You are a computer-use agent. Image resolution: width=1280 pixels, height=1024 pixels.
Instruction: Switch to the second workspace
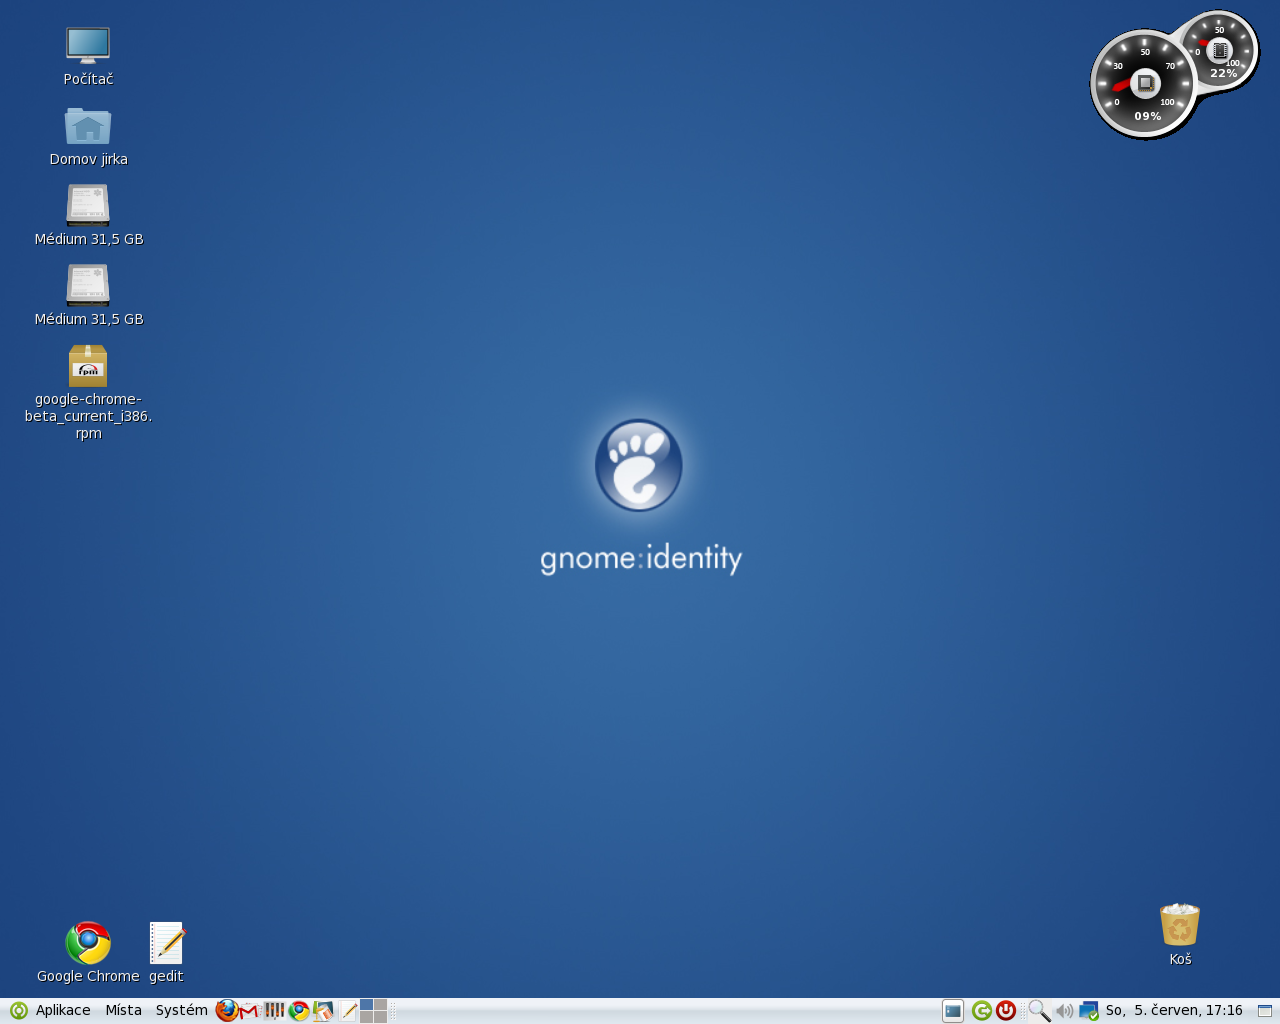[x=380, y=1005]
